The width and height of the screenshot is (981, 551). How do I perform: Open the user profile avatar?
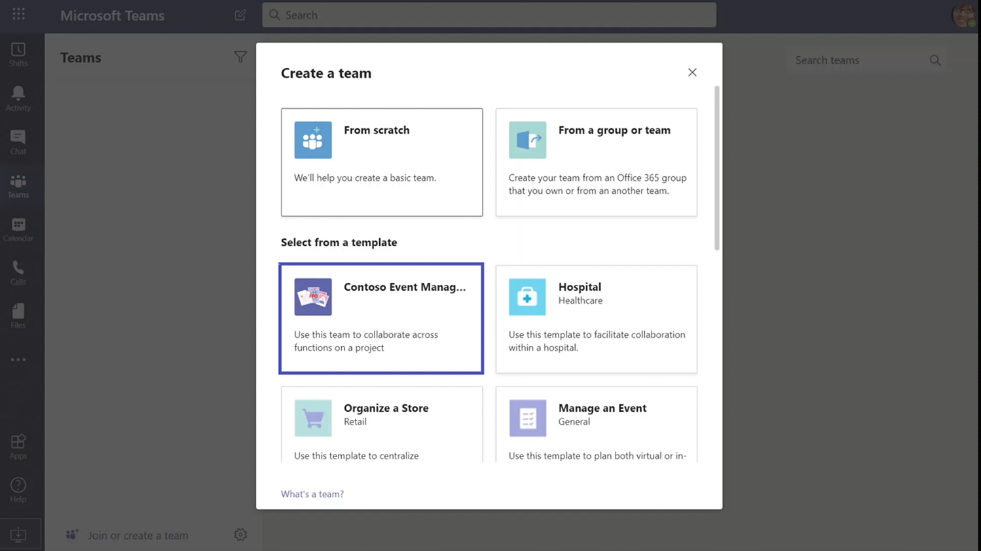965,15
